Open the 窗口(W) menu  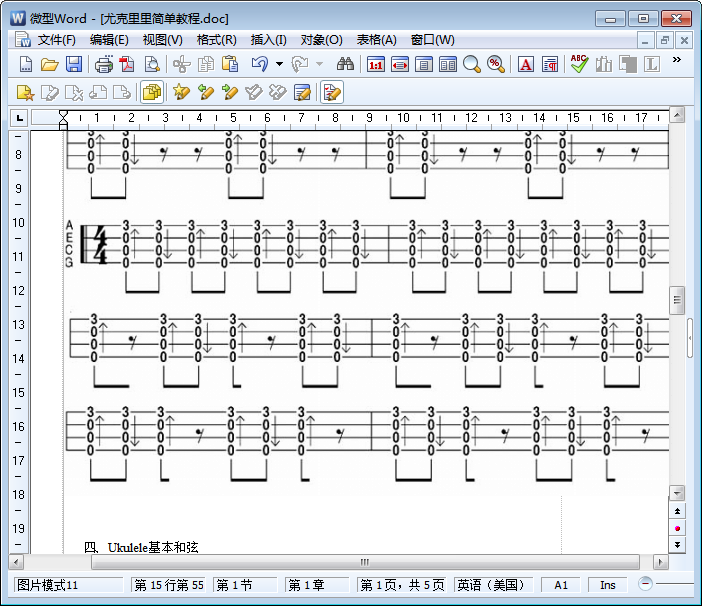click(x=432, y=40)
